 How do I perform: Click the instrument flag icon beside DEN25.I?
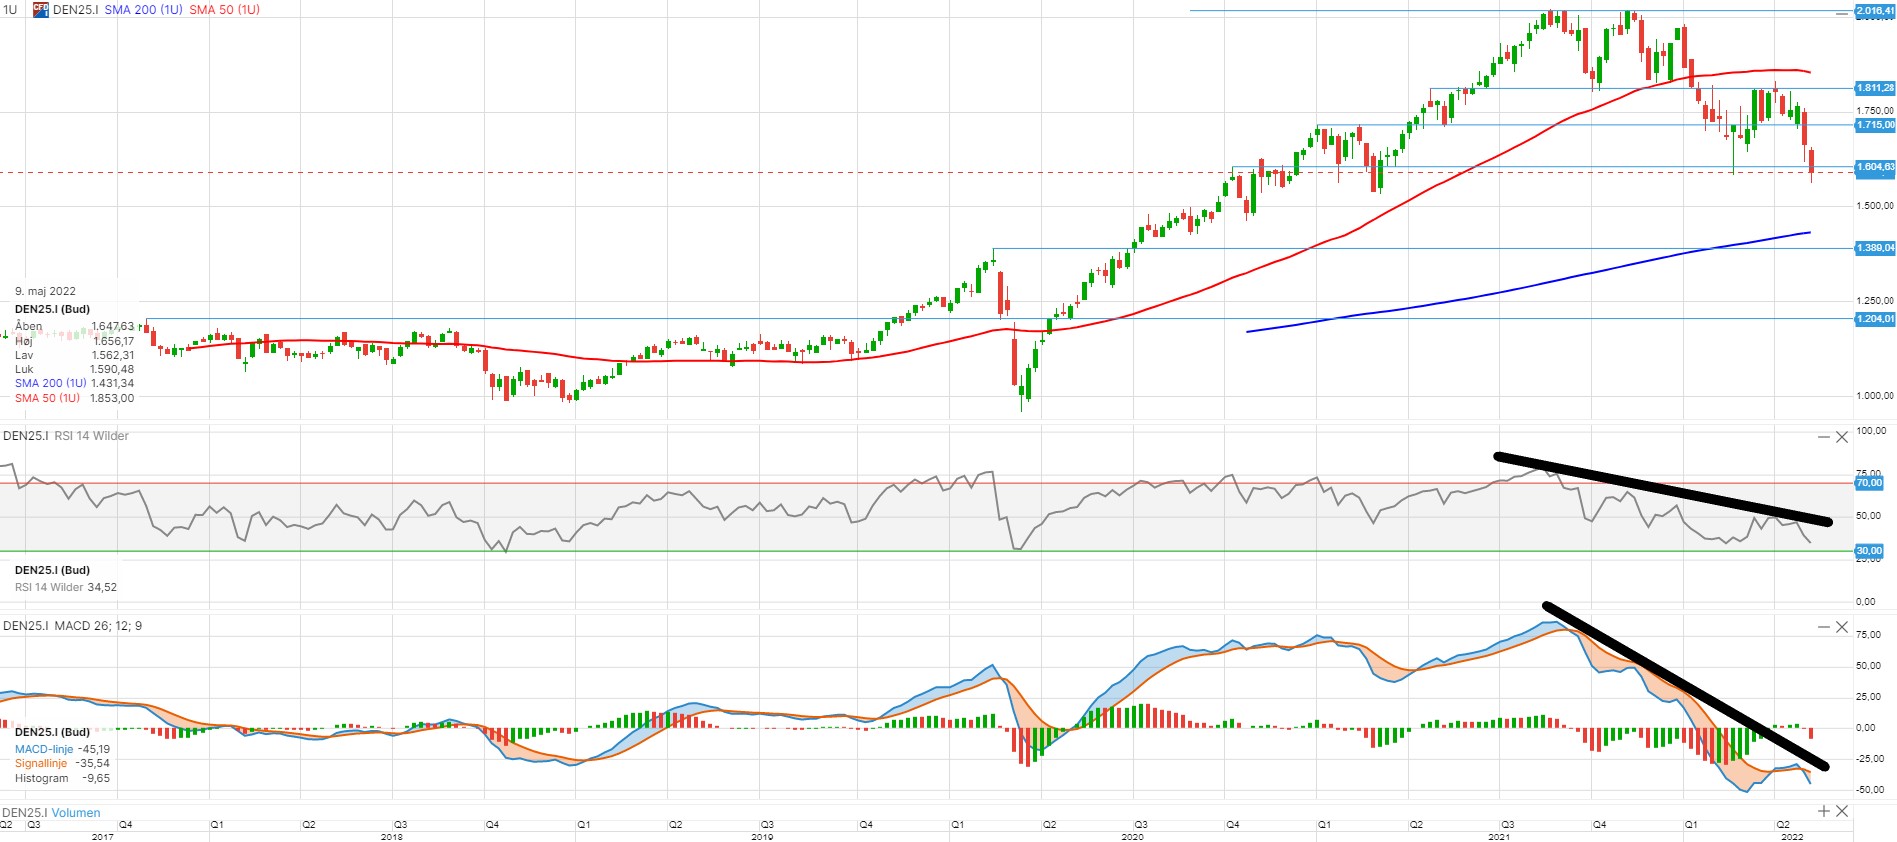pos(41,9)
